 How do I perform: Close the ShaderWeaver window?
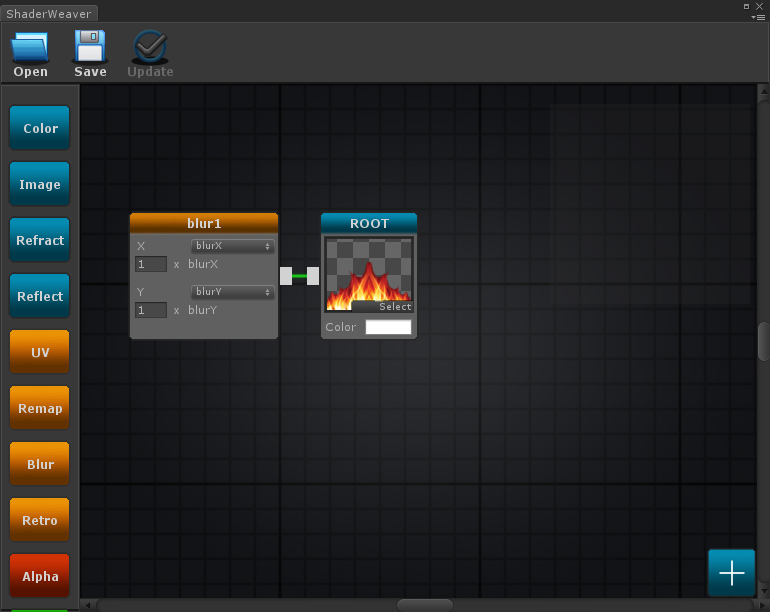pyautogui.click(x=759, y=6)
